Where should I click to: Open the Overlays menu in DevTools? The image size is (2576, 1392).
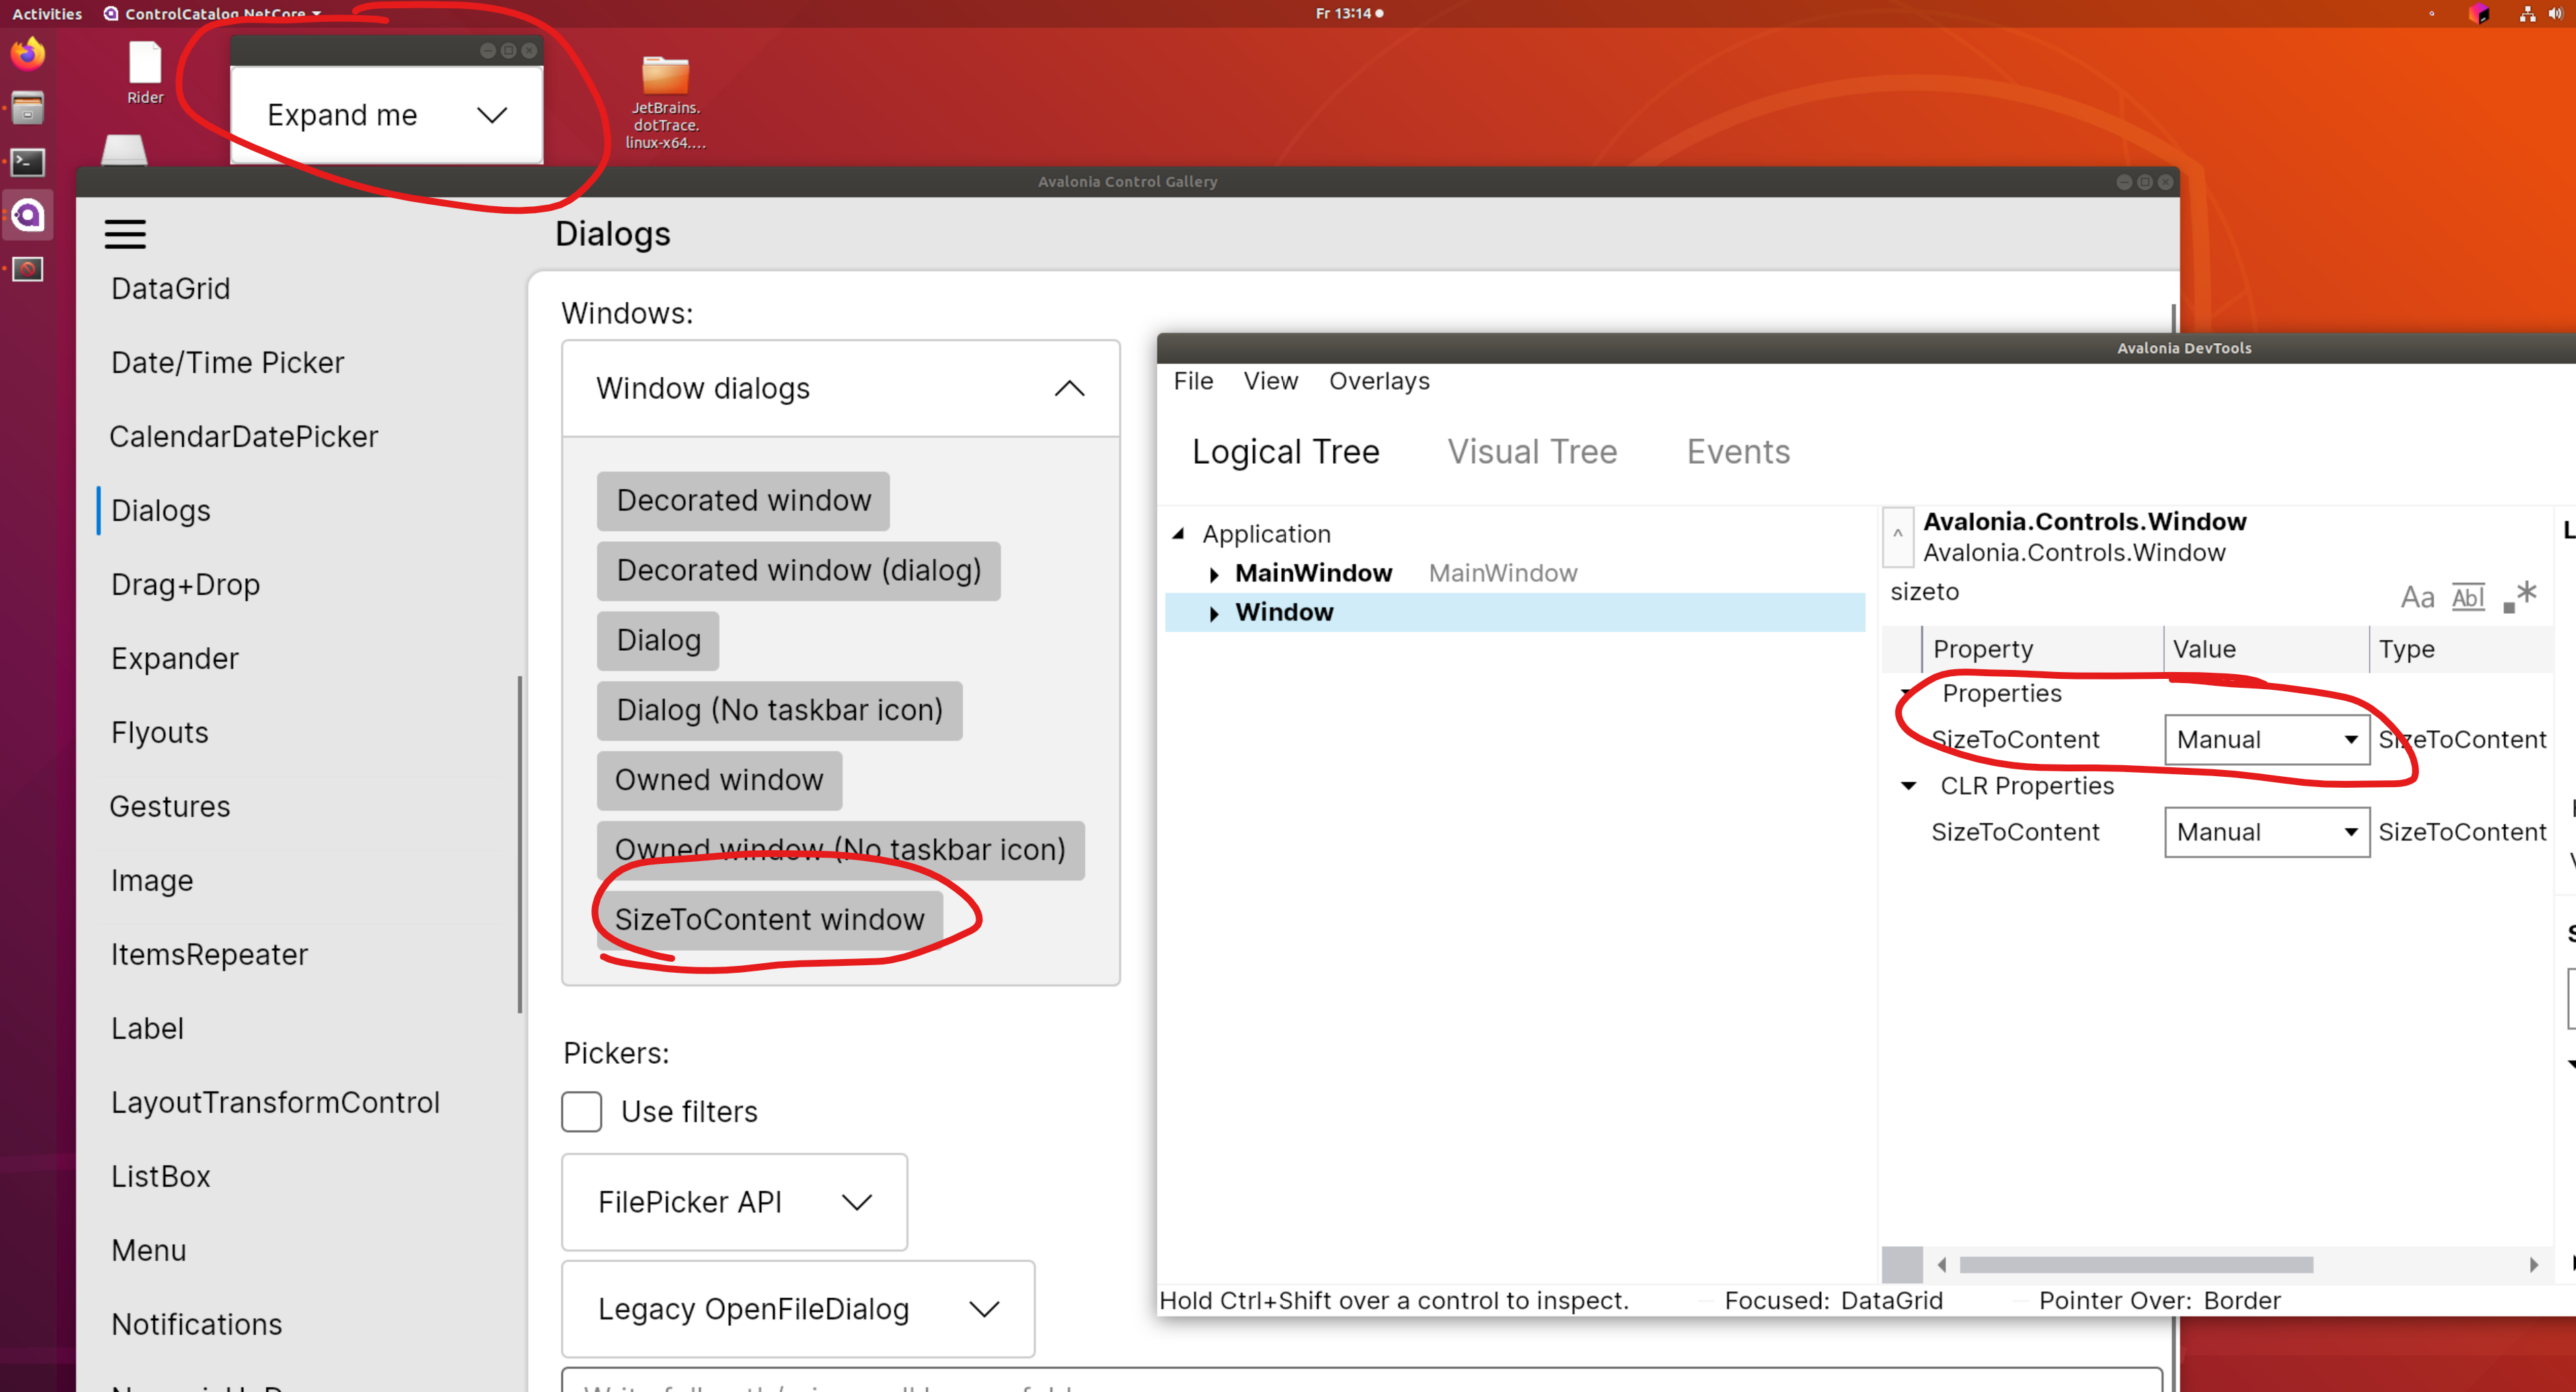(x=1379, y=381)
